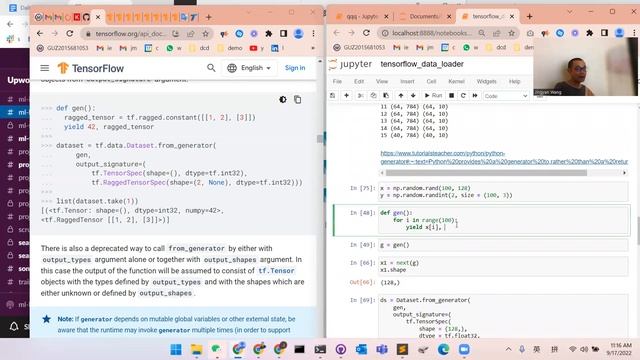Open the demo bookmarks folder
The height and width of the screenshot is (360, 640).
[230, 48]
